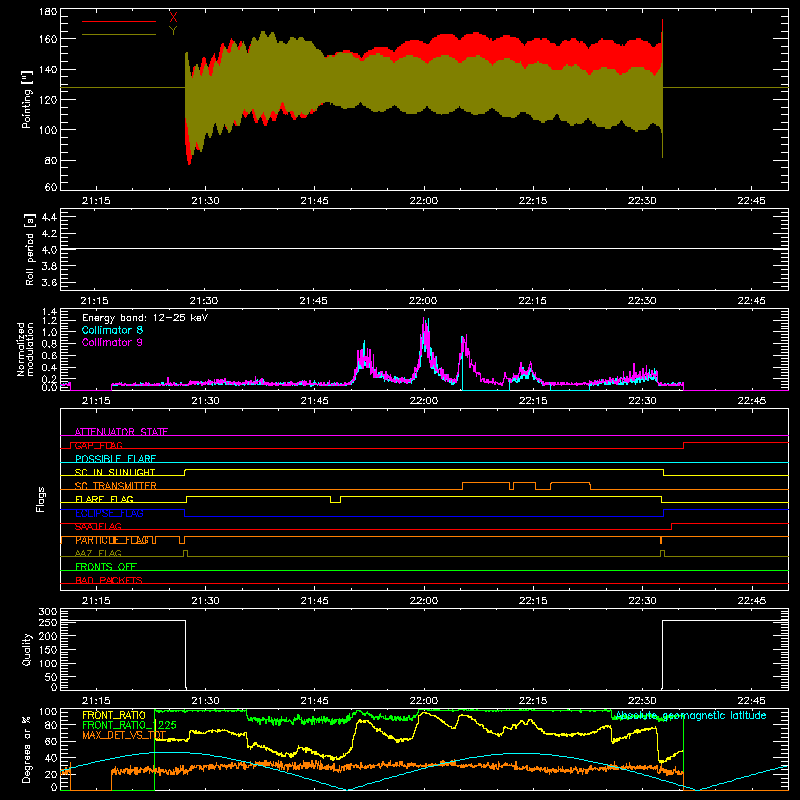Click the Normalized modulation axis title
800x800 pixels.
[25, 349]
